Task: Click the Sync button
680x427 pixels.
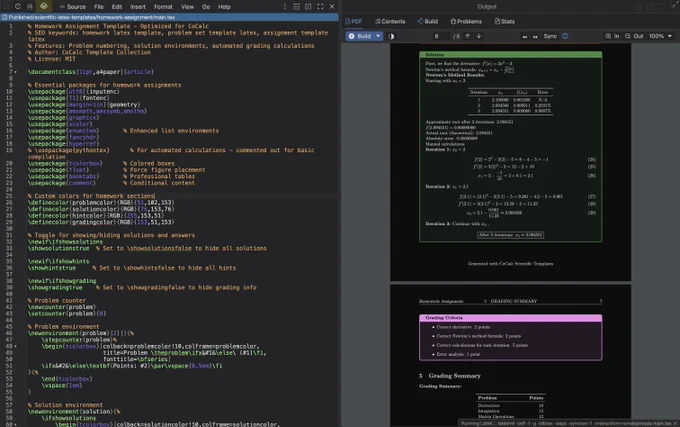Action: click(550, 36)
